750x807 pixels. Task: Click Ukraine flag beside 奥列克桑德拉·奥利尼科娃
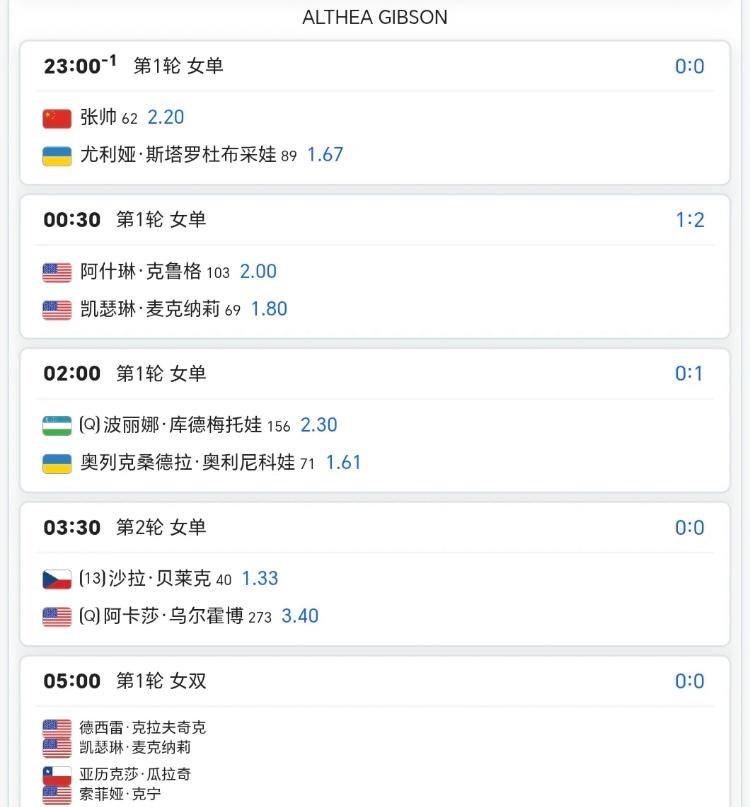pyautogui.click(x=57, y=463)
